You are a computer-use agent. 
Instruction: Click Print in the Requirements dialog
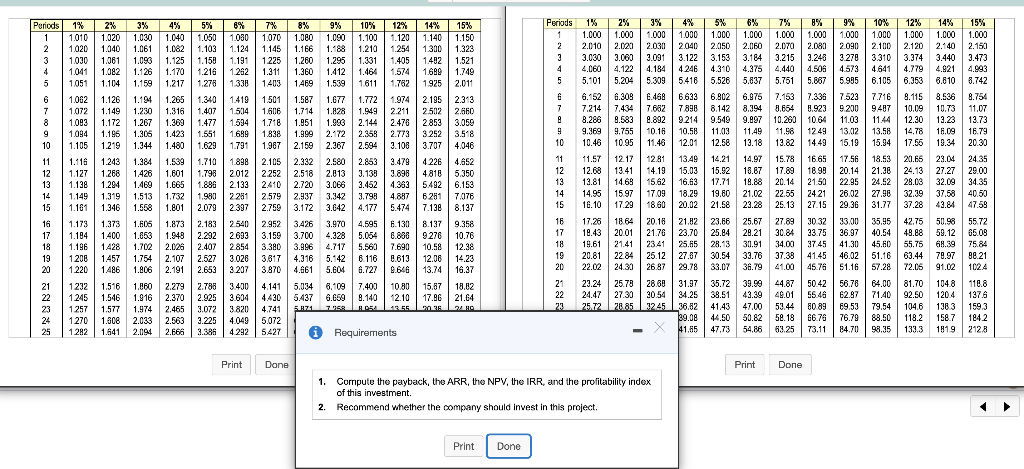[464, 446]
